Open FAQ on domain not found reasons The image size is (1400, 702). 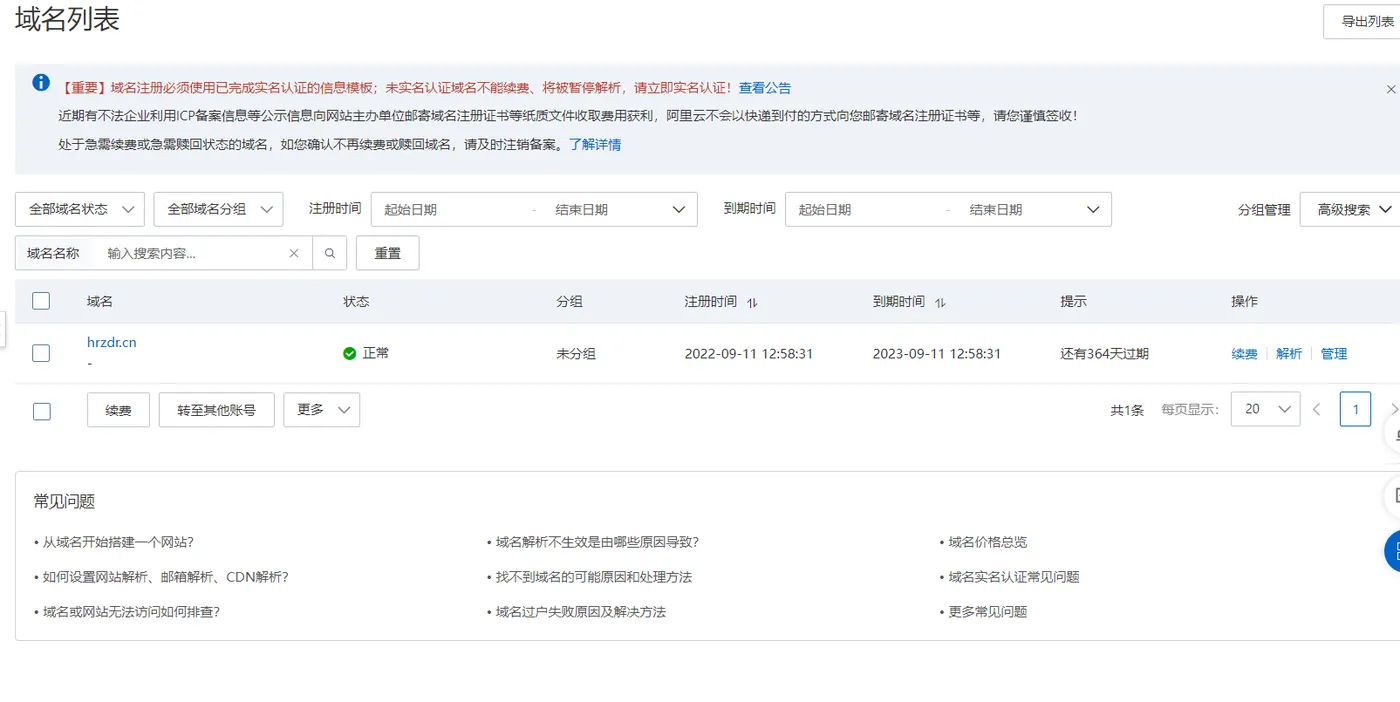coord(594,577)
